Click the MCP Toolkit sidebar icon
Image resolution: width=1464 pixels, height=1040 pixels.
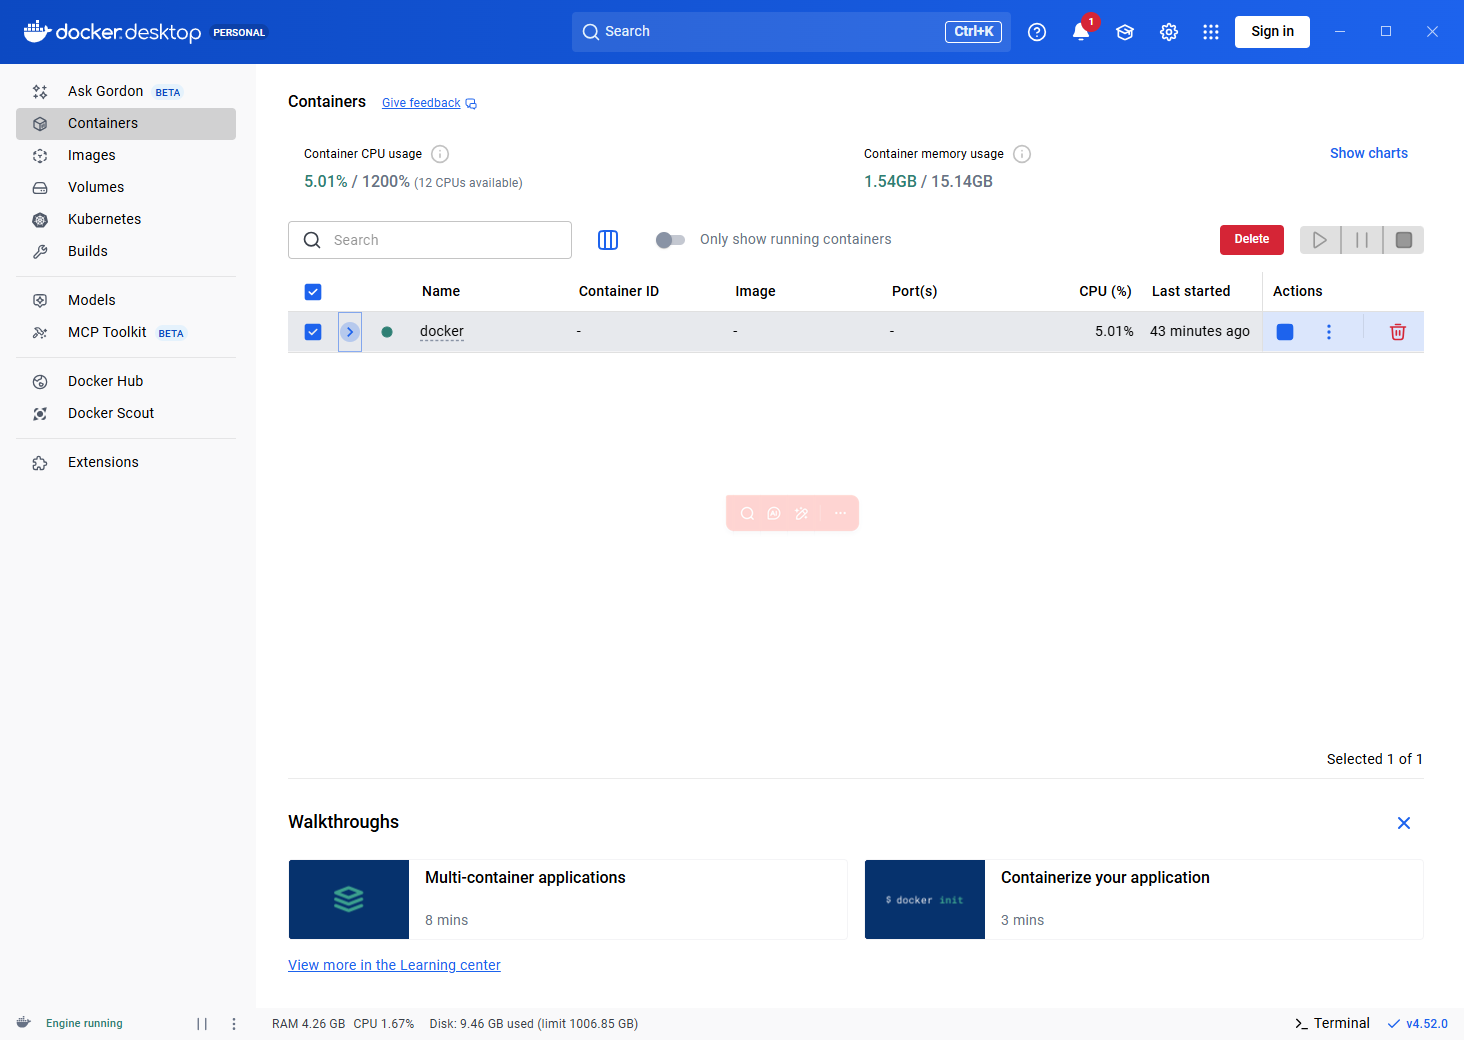40,333
